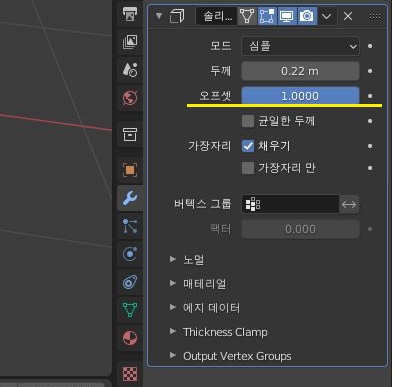
Task: Toggle vertex group invert arrow button
Action: coord(349,204)
